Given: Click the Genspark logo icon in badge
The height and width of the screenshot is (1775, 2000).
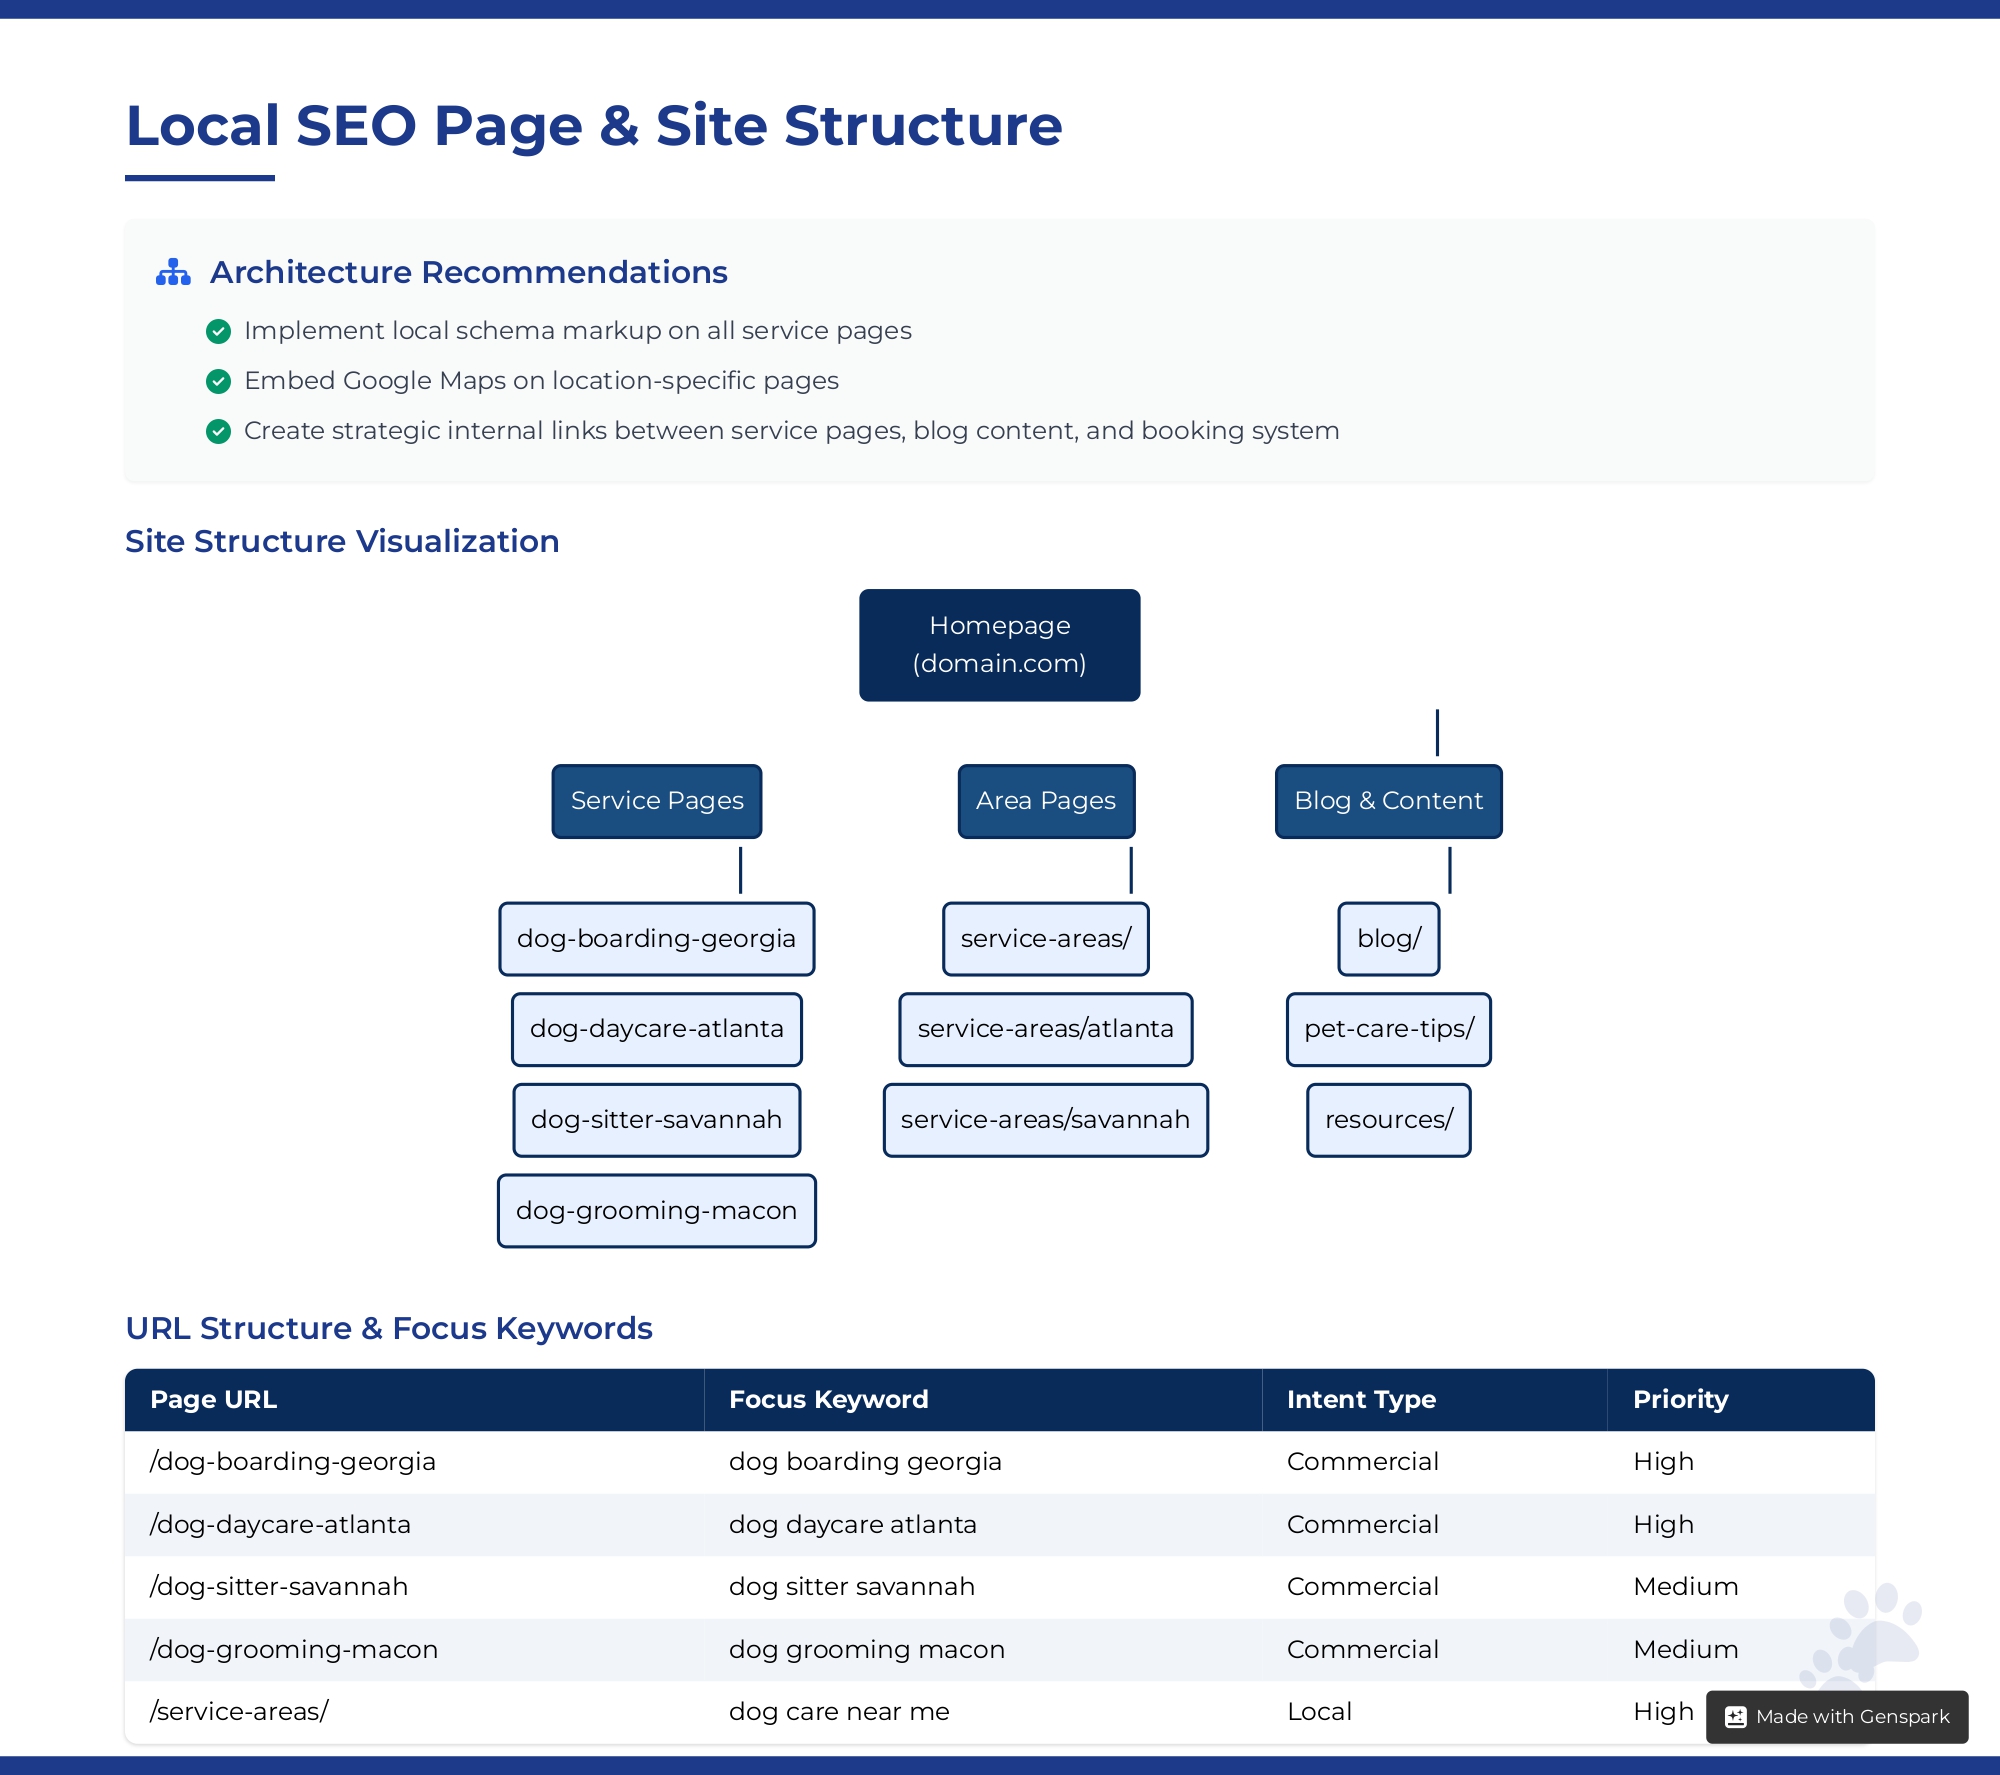Looking at the screenshot, I should click(x=1736, y=1717).
